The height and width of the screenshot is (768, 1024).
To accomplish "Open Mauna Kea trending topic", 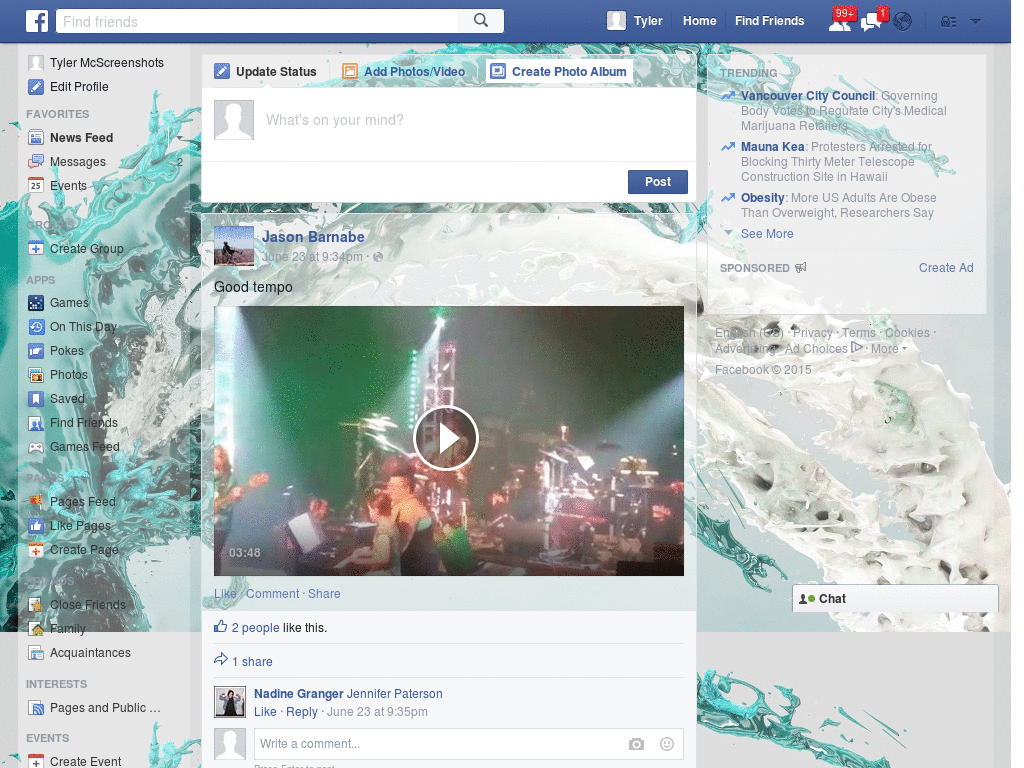I will (x=772, y=146).
